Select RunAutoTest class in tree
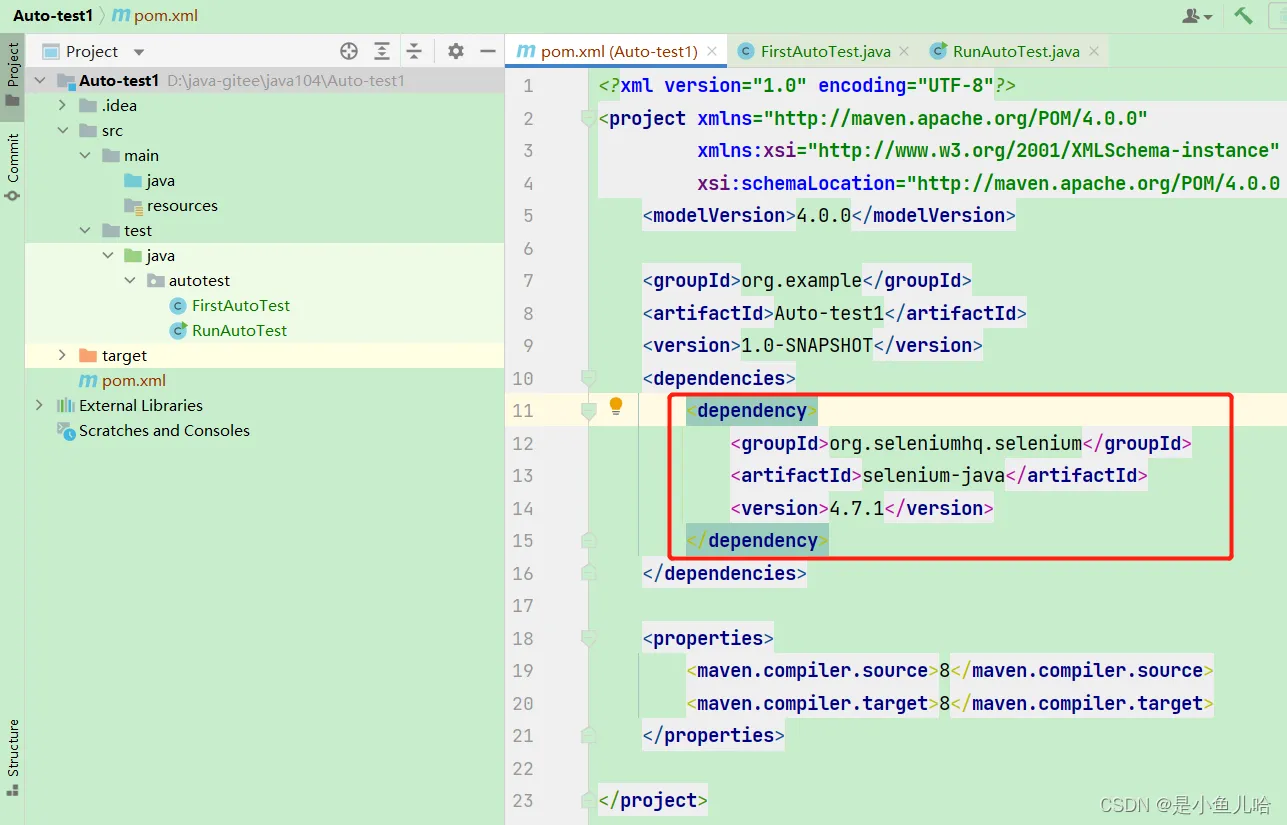This screenshot has height=825, width=1287. point(229,330)
